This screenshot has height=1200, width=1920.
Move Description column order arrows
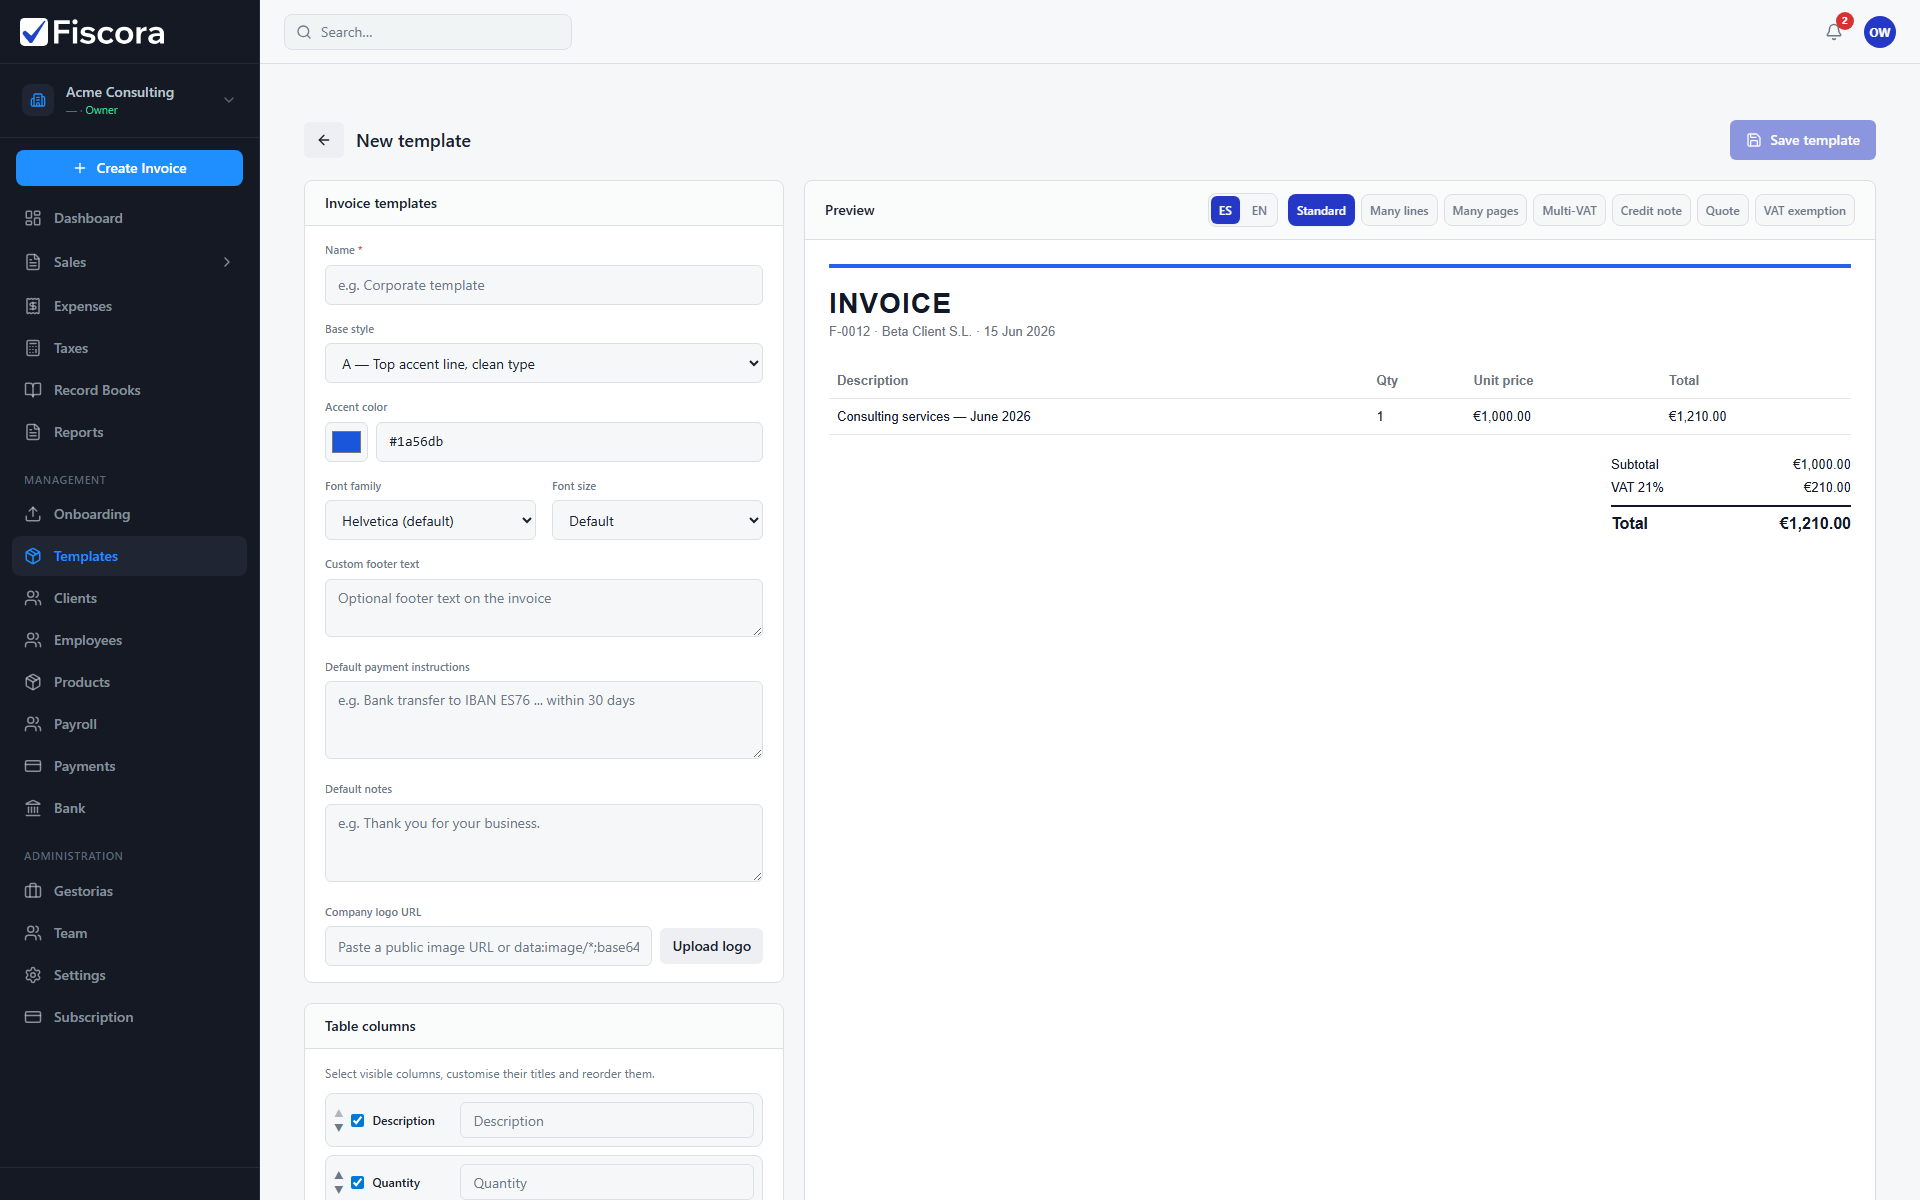pos(339,1121)
